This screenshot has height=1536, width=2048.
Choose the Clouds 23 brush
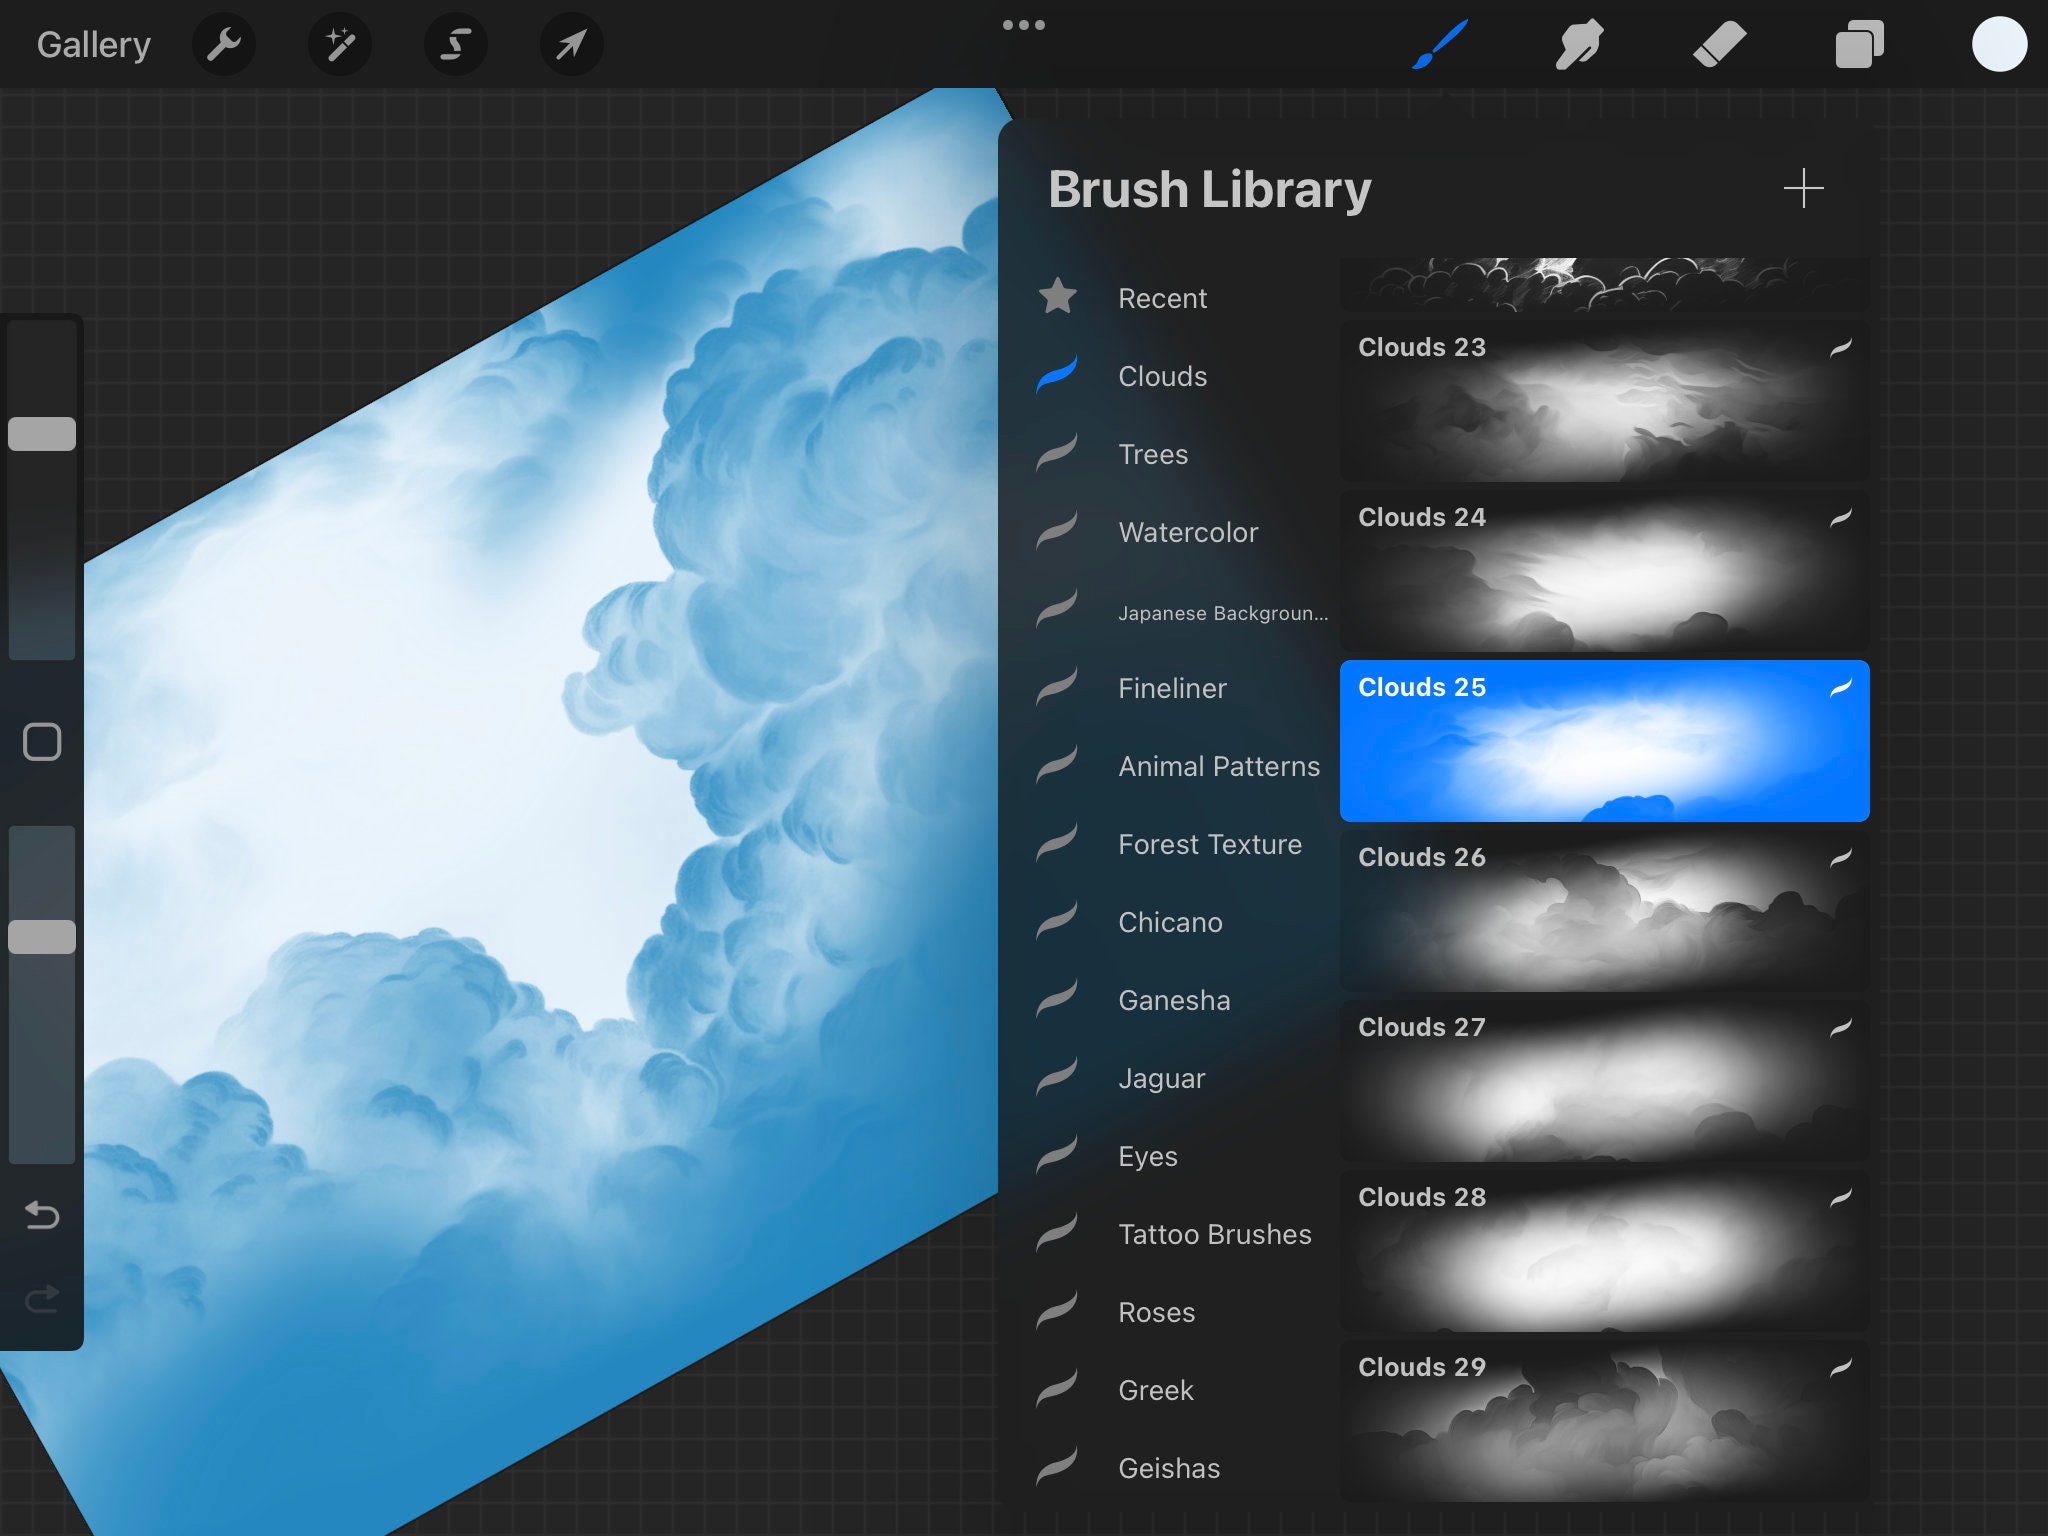(x=1604, y=401)
